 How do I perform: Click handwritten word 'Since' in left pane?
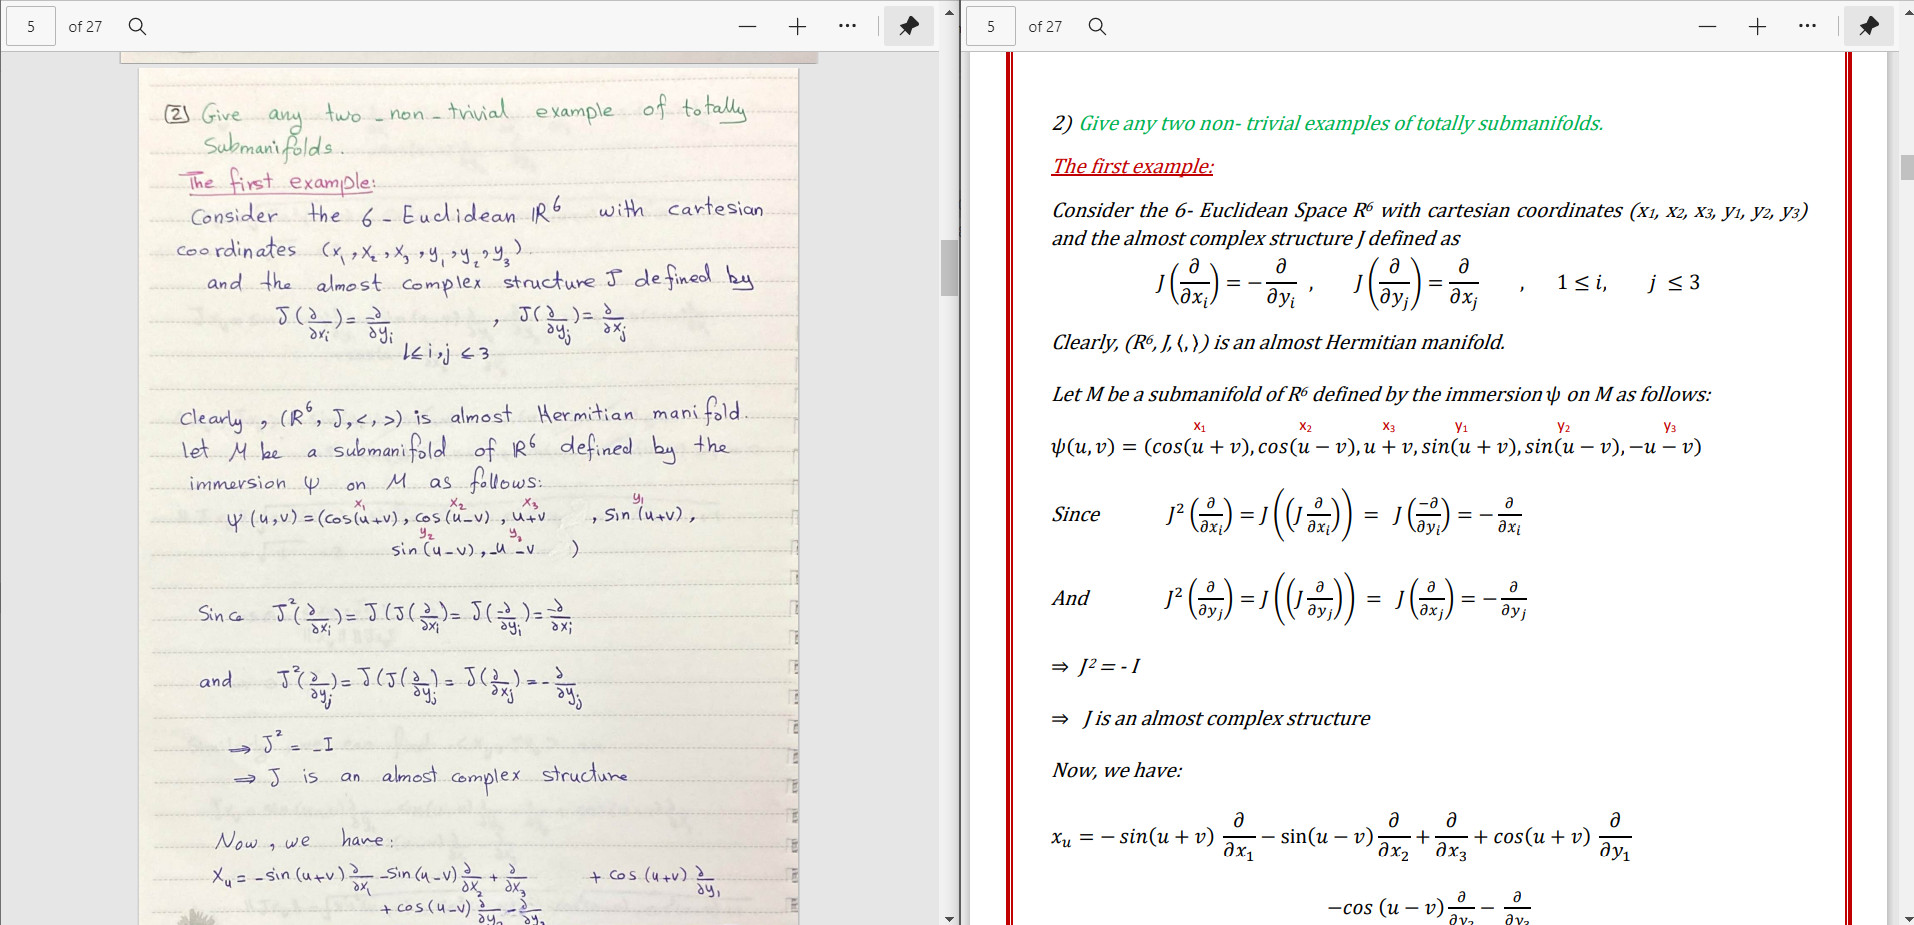coord(221,613)
